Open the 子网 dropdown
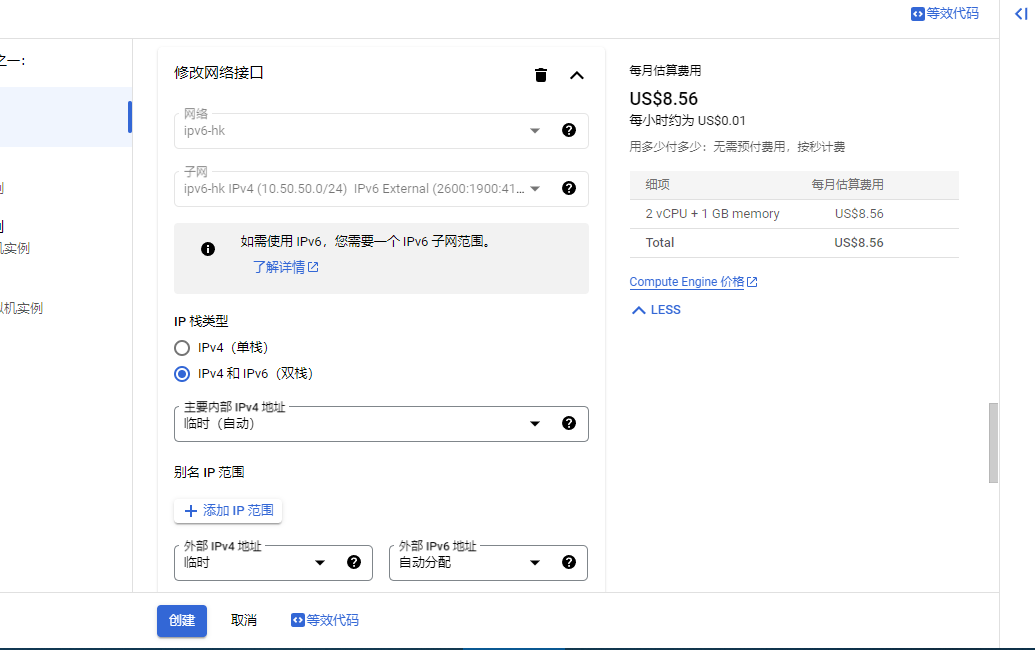1035x650 pixels. point(360,188)
